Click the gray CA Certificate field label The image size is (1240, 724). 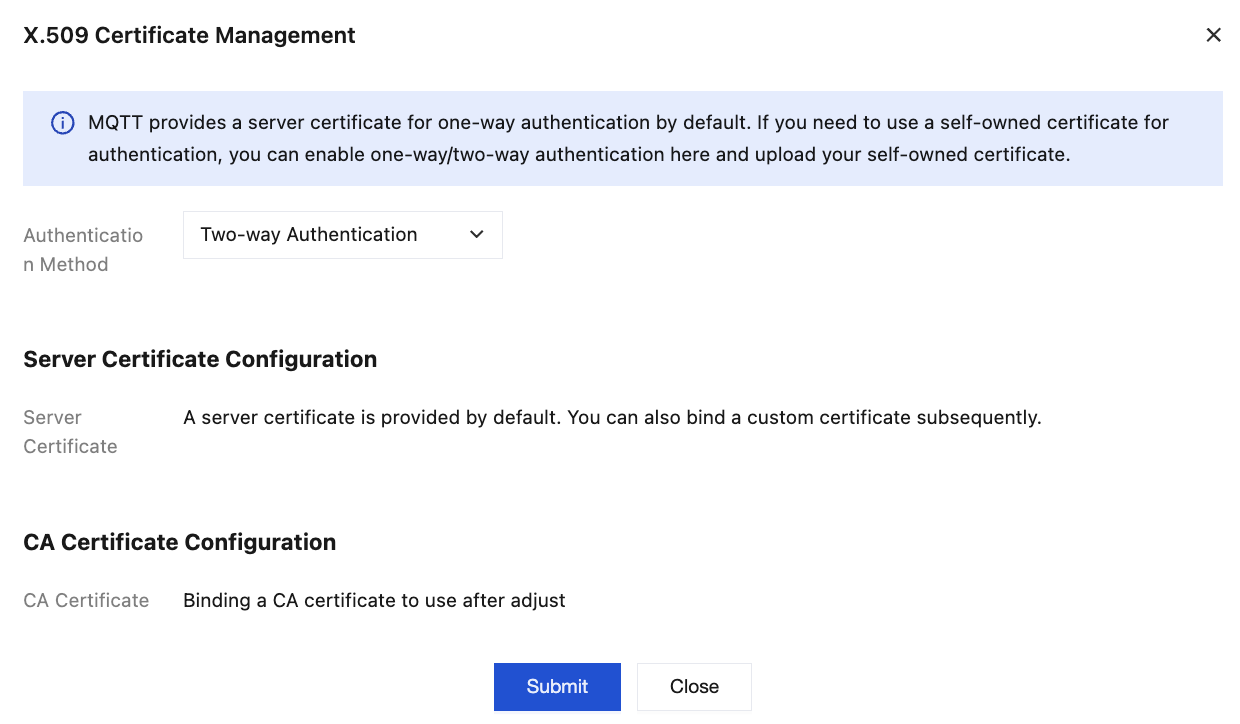tap(86, 601)
